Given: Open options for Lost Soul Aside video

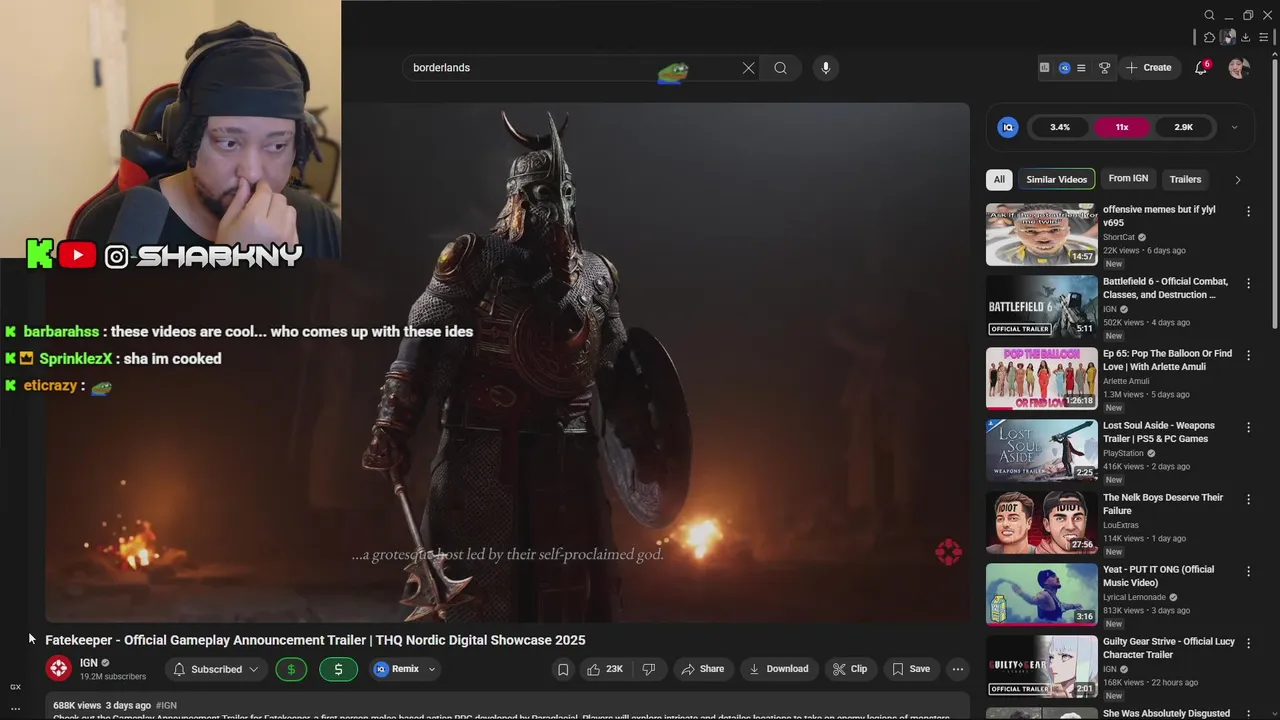Looking at the screenshot, I should pos(1248,427).
